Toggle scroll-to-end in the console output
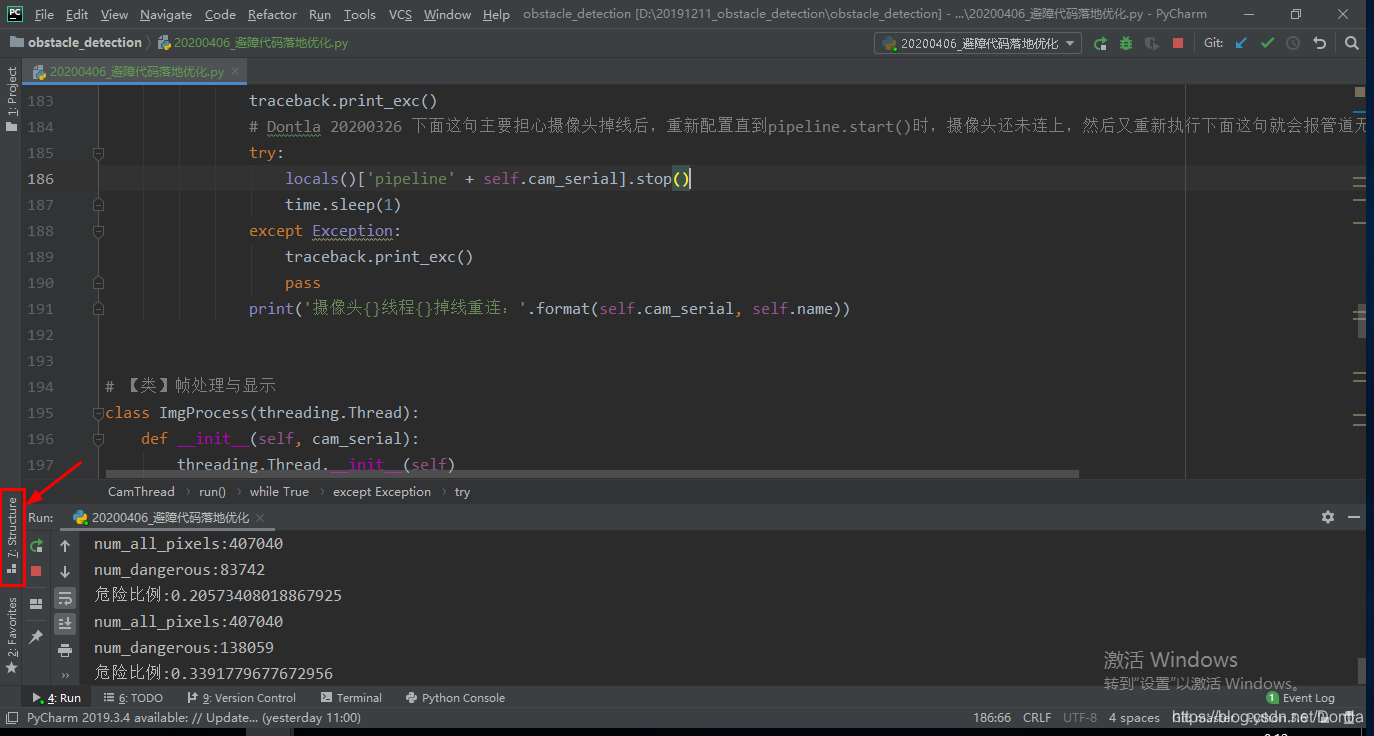 (x=65, y=623)
